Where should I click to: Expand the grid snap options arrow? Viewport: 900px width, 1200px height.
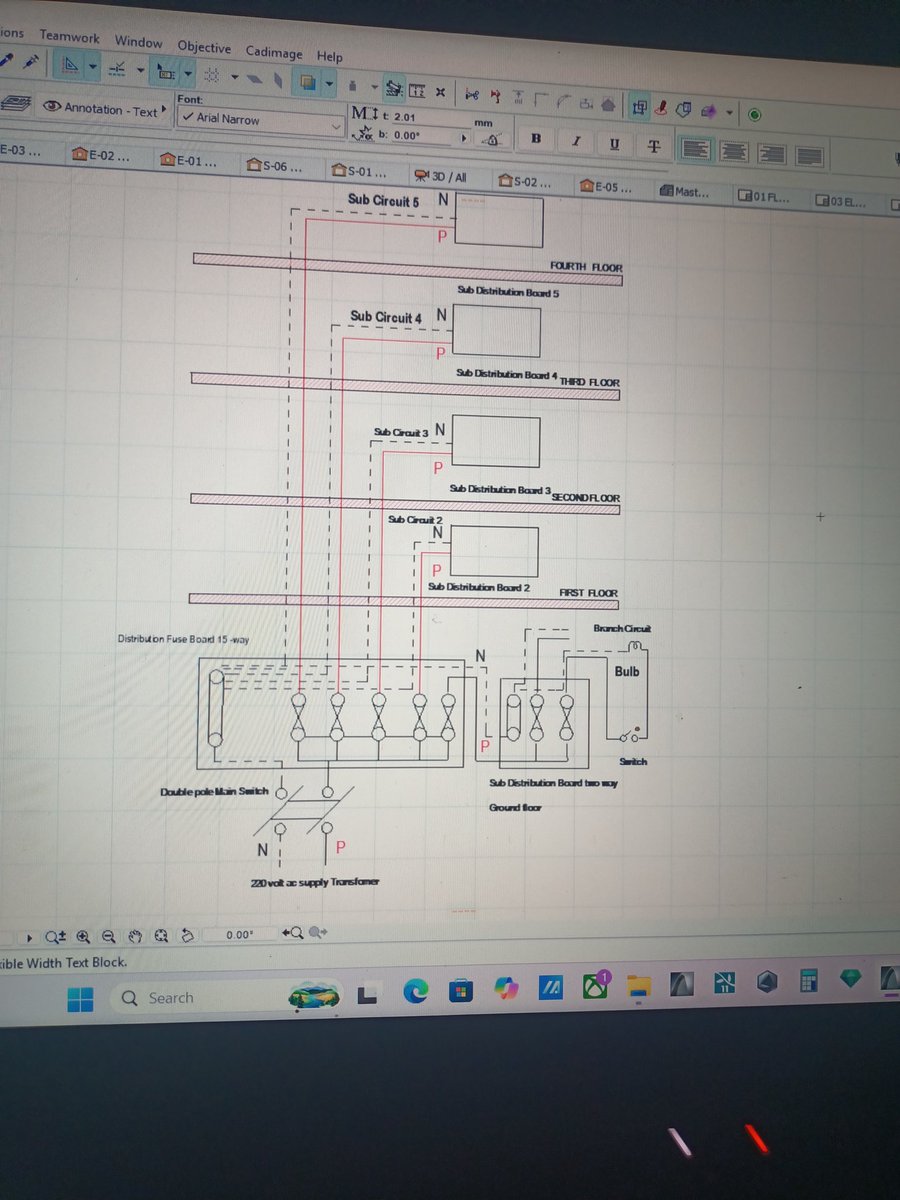[x=234, y=77]
